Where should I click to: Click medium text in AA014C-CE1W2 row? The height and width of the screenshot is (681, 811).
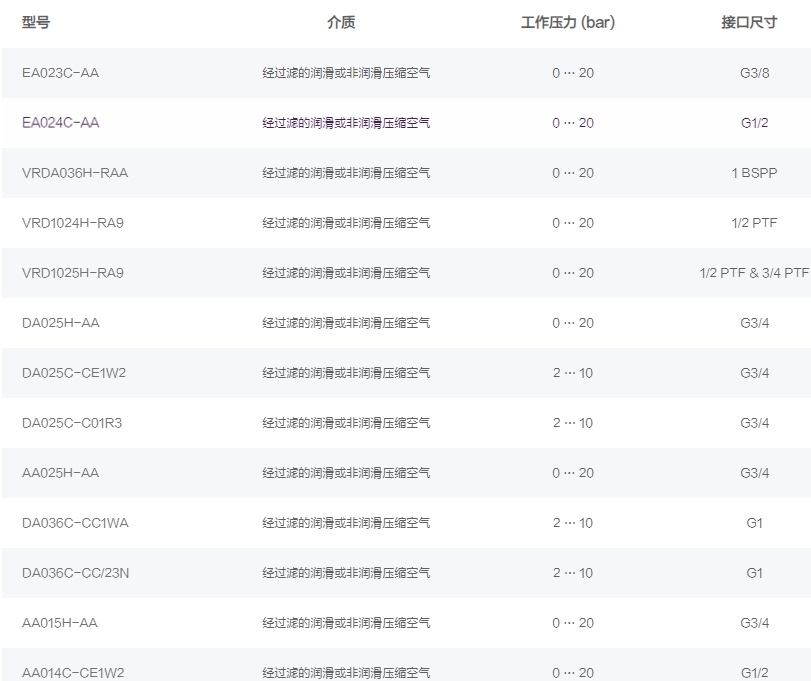coord(346,673)
